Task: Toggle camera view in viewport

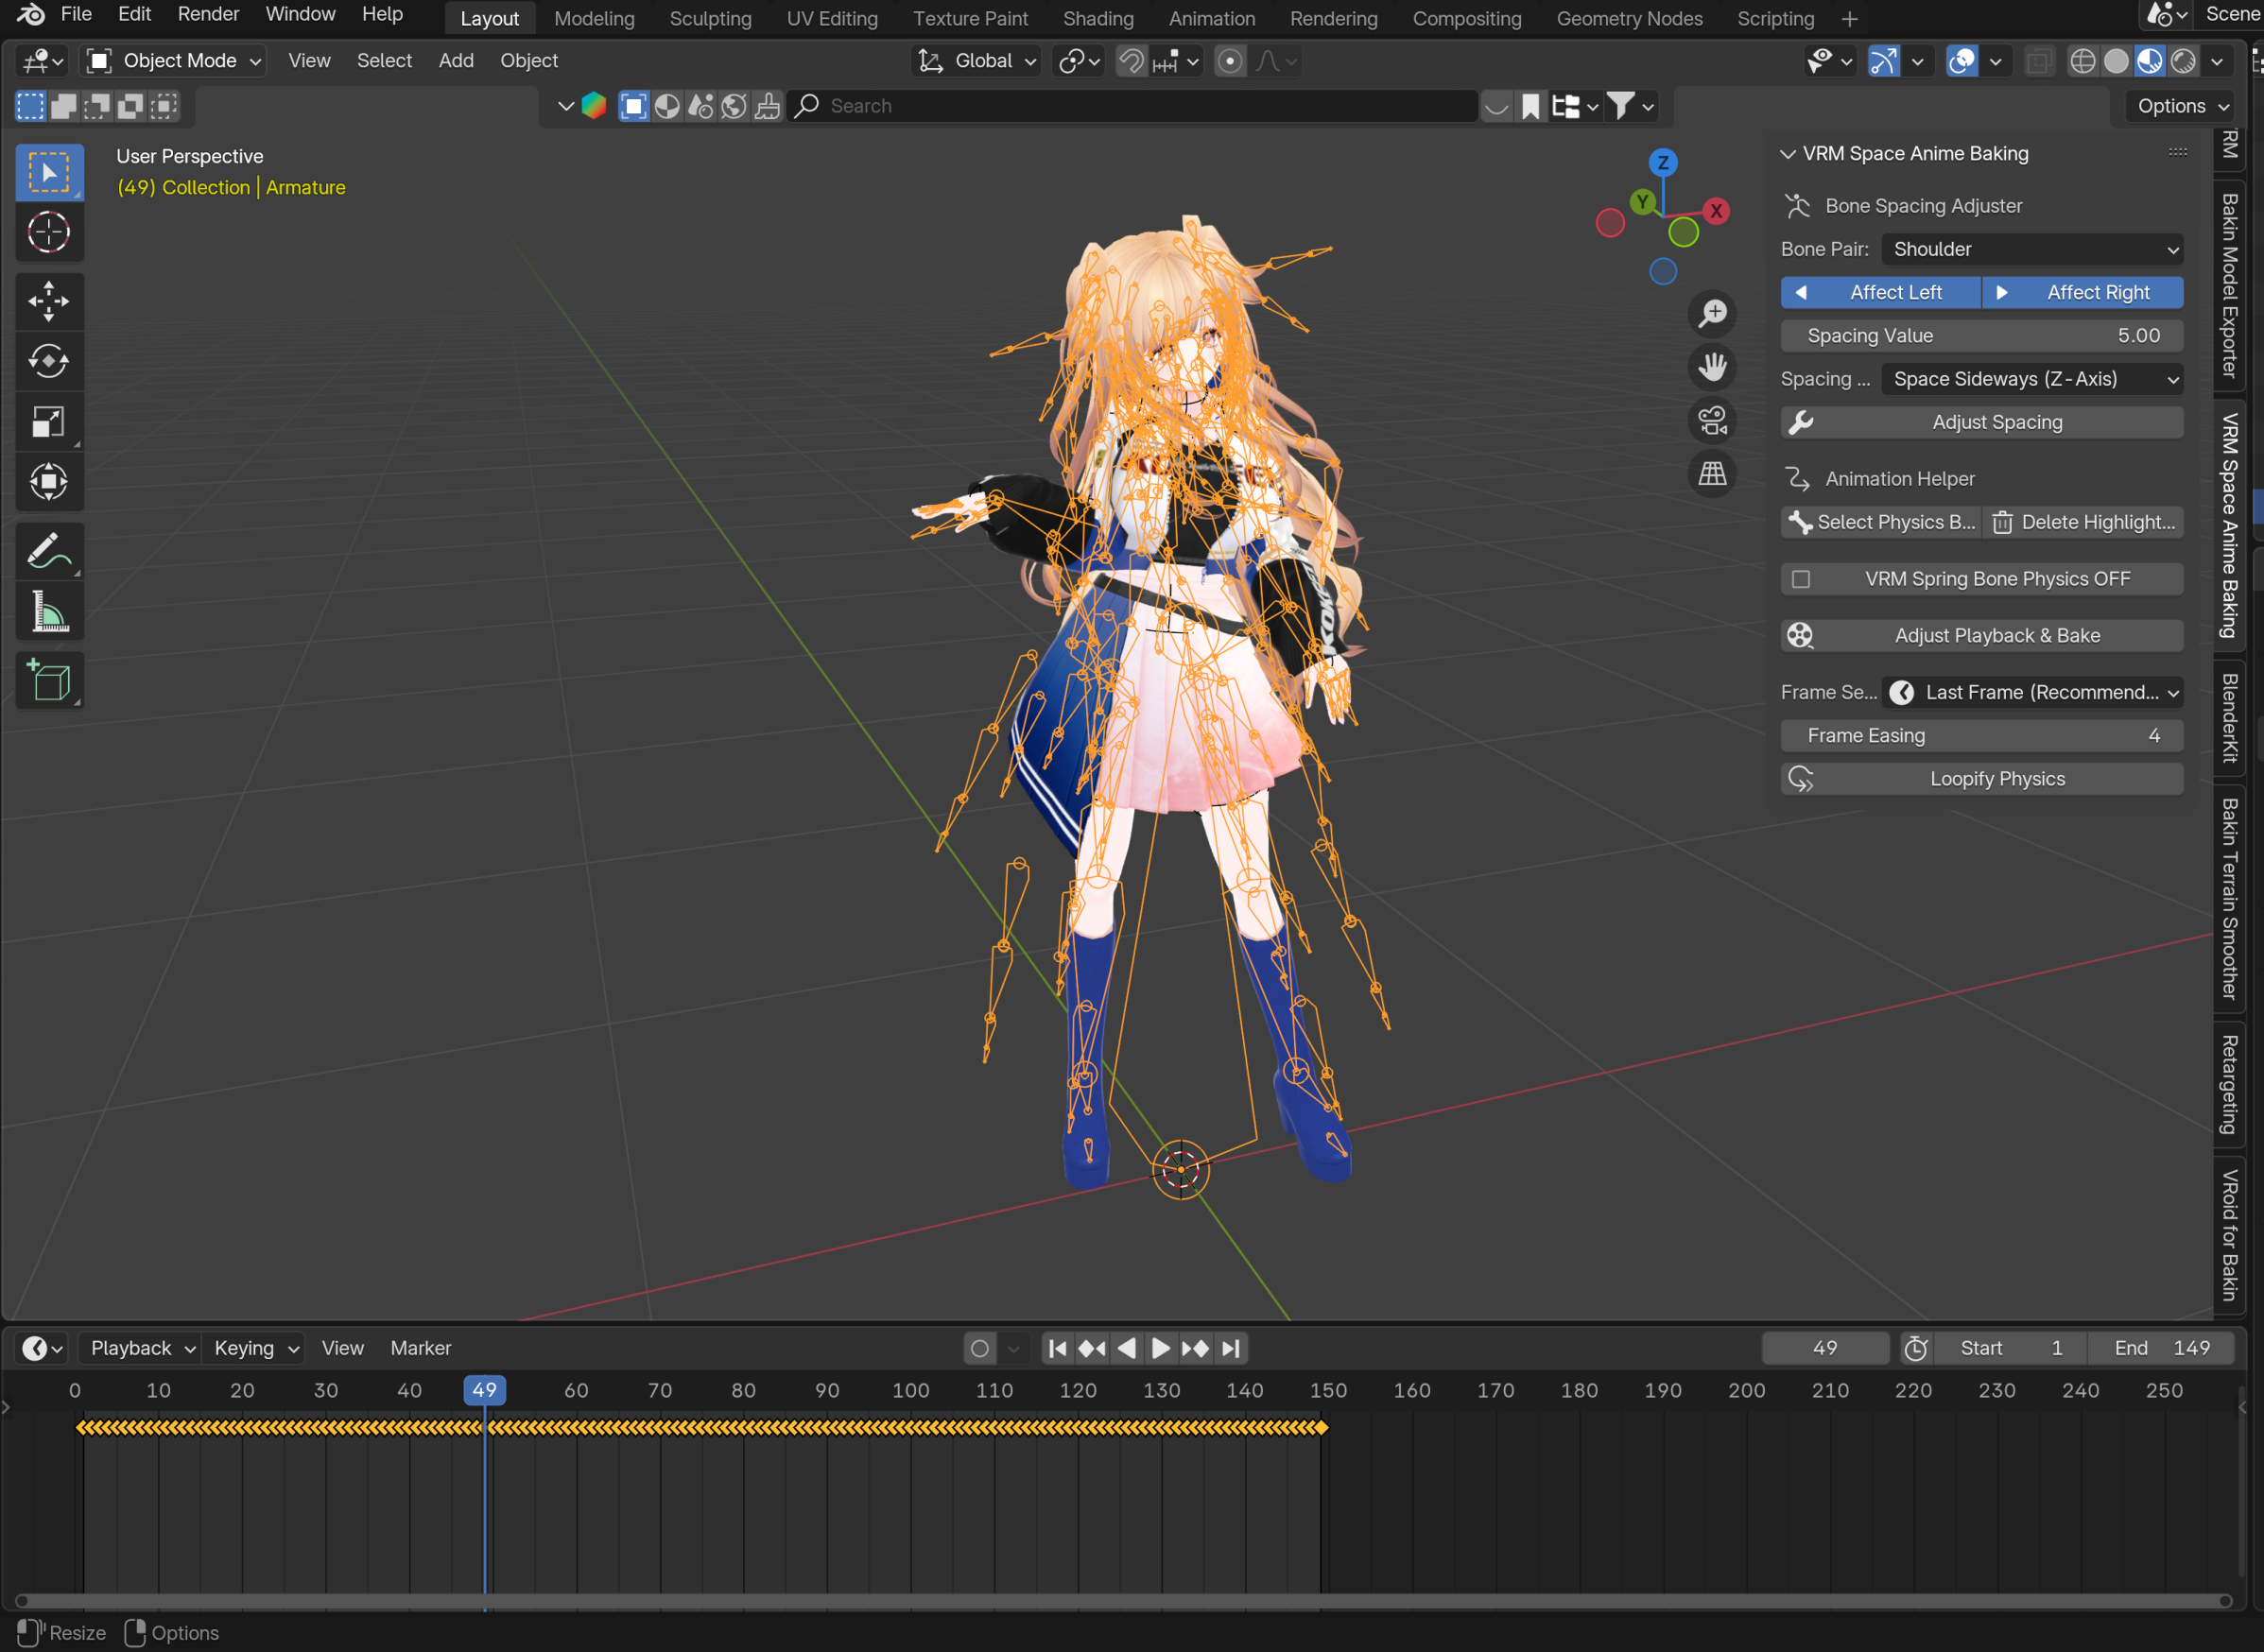Action: (1712, 421)
